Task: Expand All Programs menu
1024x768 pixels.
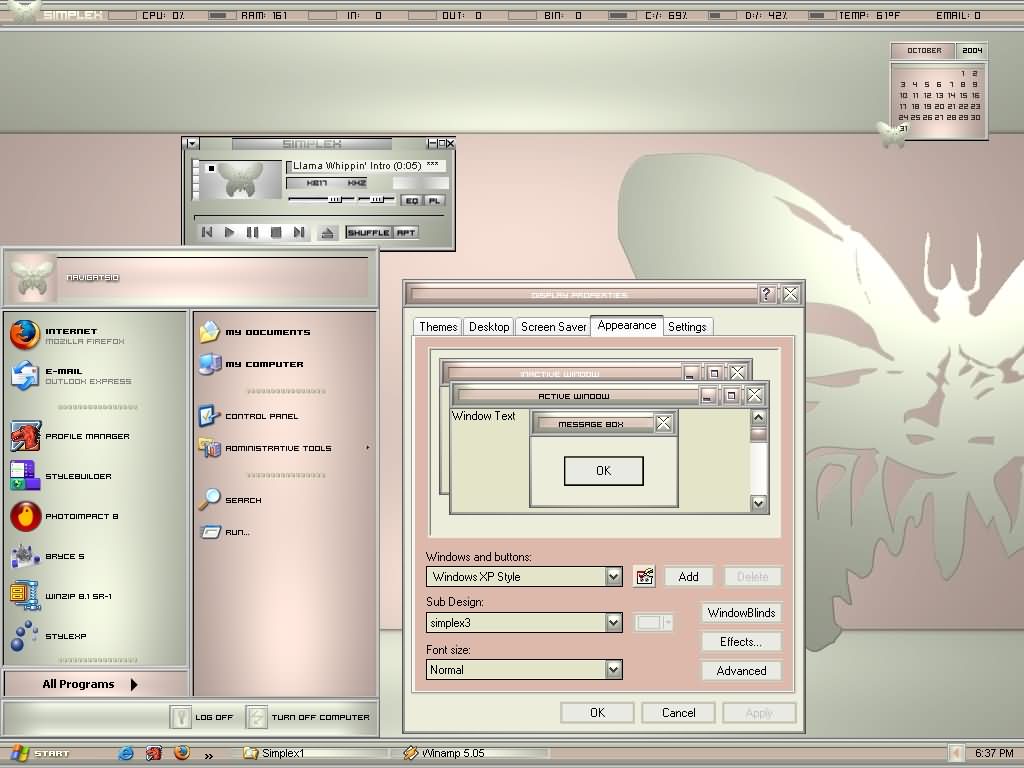Action: 95,684
